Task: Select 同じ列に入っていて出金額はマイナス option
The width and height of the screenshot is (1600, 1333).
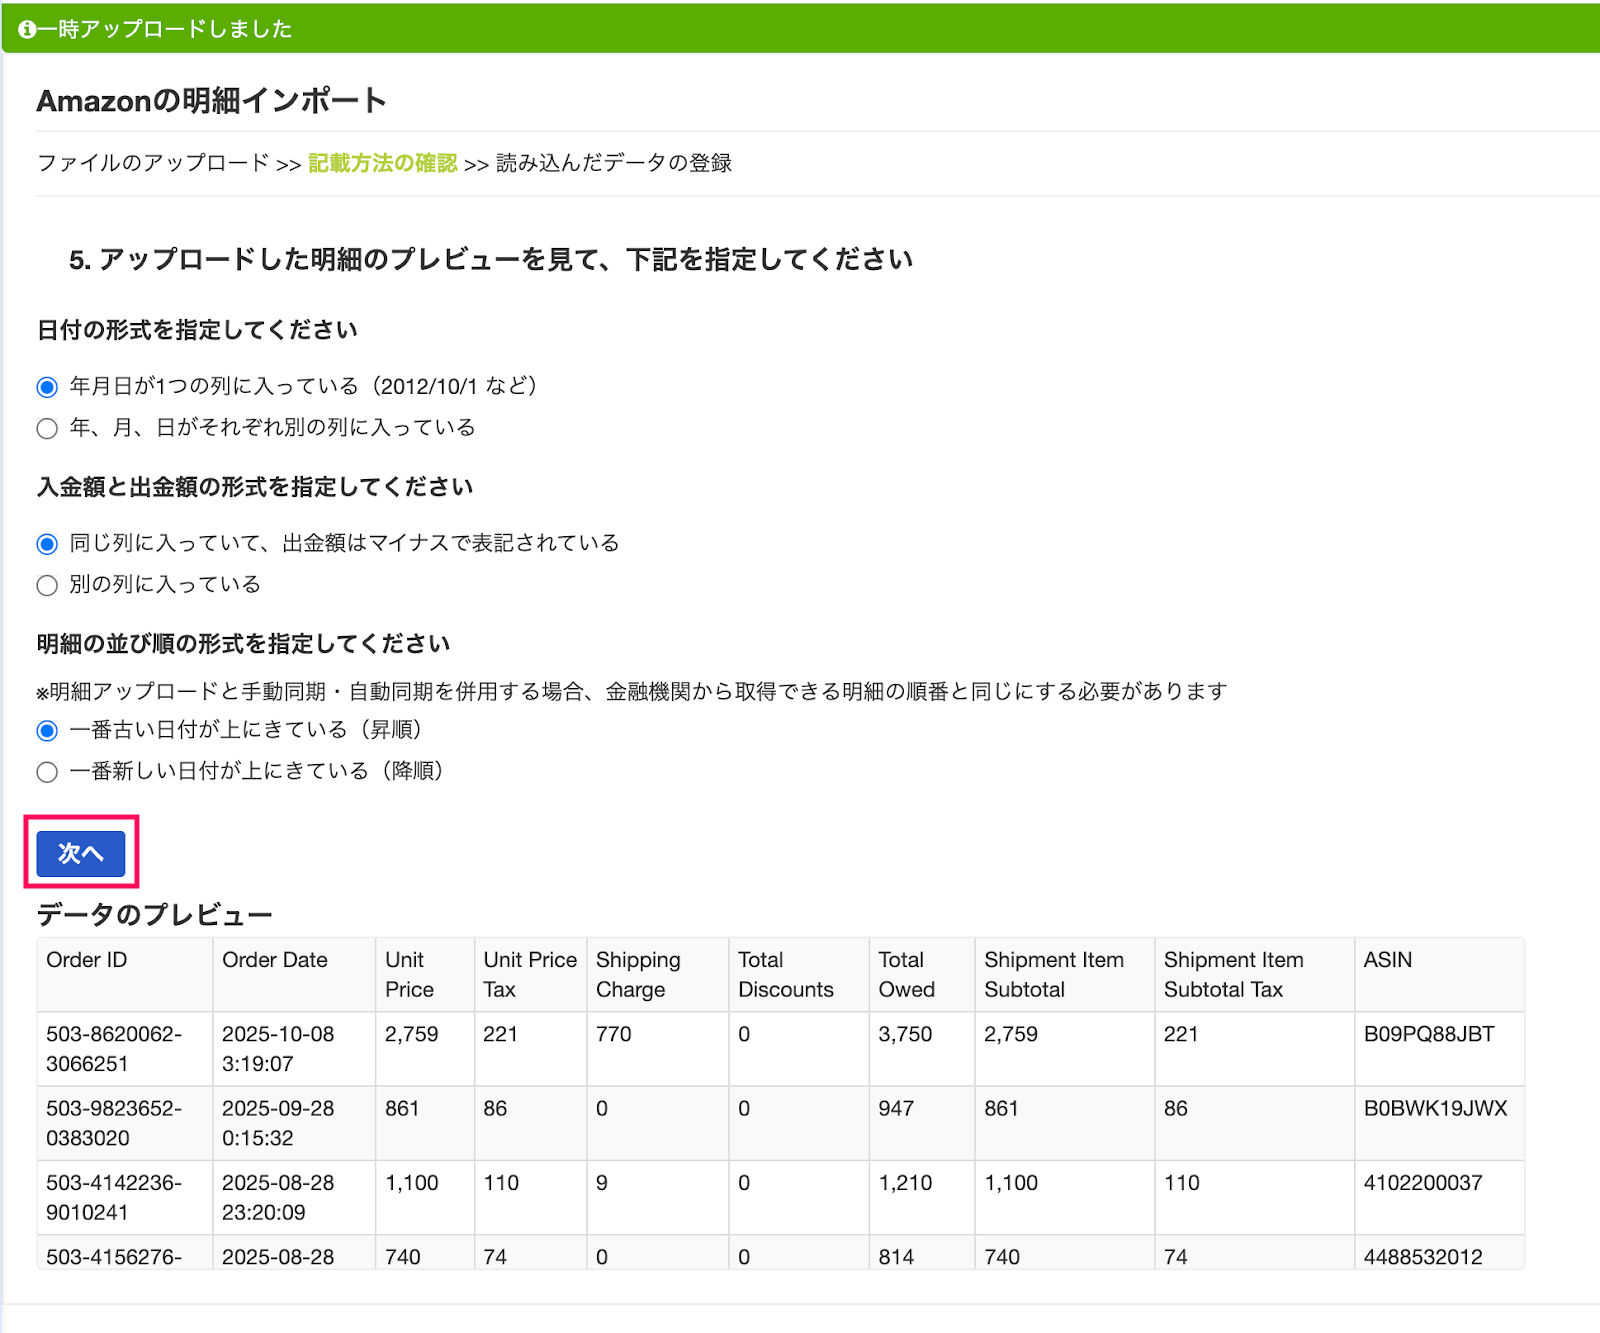Action: (x=47, y=543)
